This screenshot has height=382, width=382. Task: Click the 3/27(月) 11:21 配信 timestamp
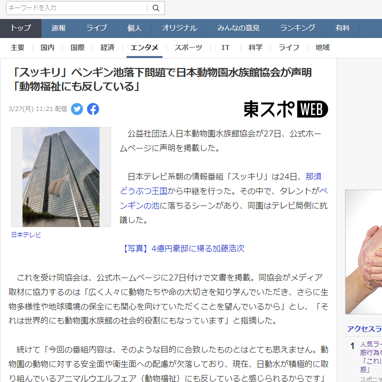[38, 109]
